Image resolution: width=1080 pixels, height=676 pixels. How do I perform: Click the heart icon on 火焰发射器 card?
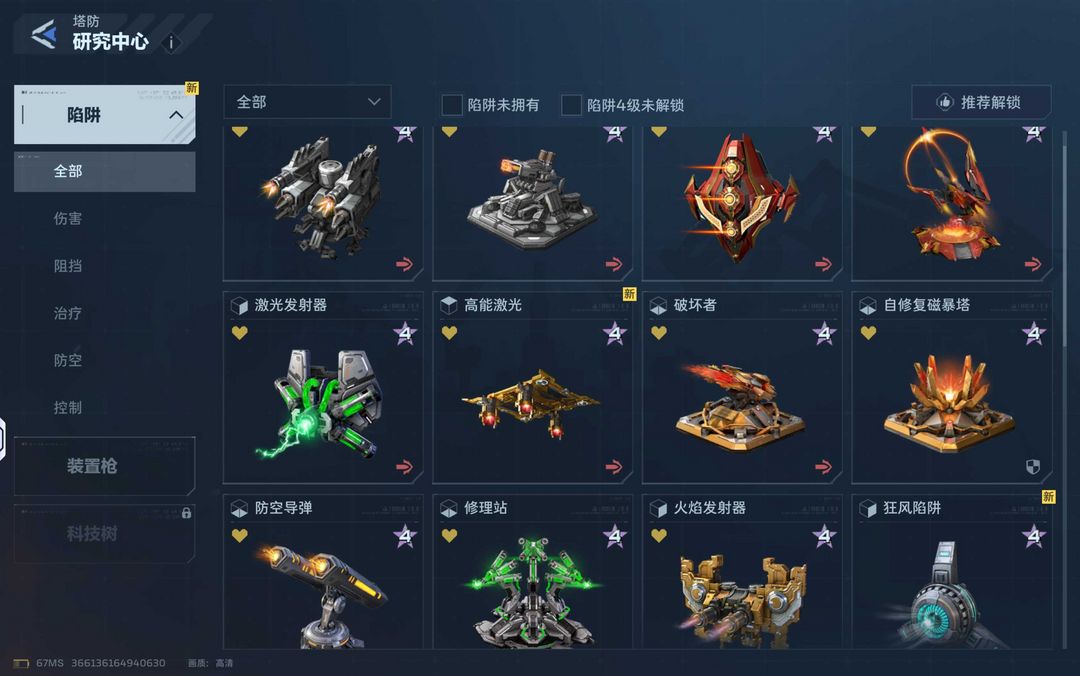pyautogui.click(x=658, y=535)
